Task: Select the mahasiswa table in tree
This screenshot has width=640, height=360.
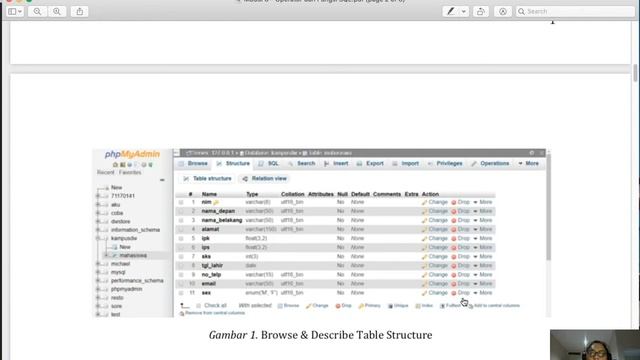Action: pyautogui.click(x=133, y=256)
